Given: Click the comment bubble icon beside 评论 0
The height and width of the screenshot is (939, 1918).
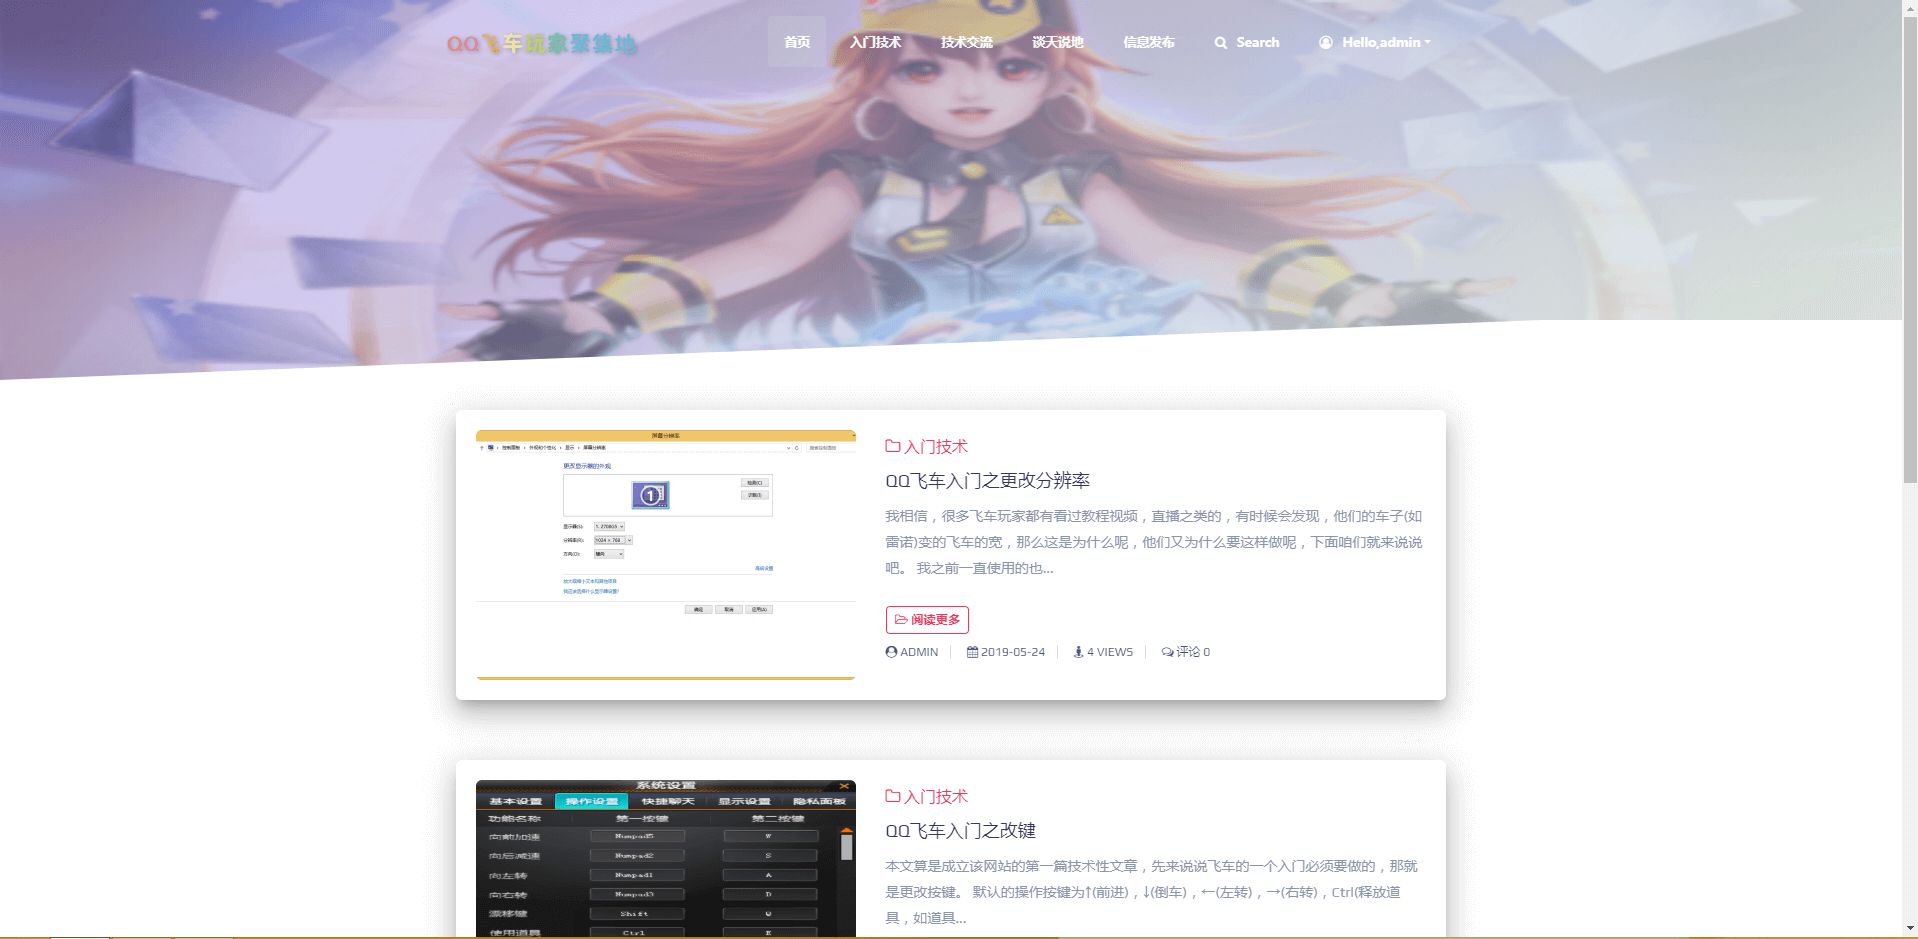Looking at the screenshot, I should pos(1167,652).
